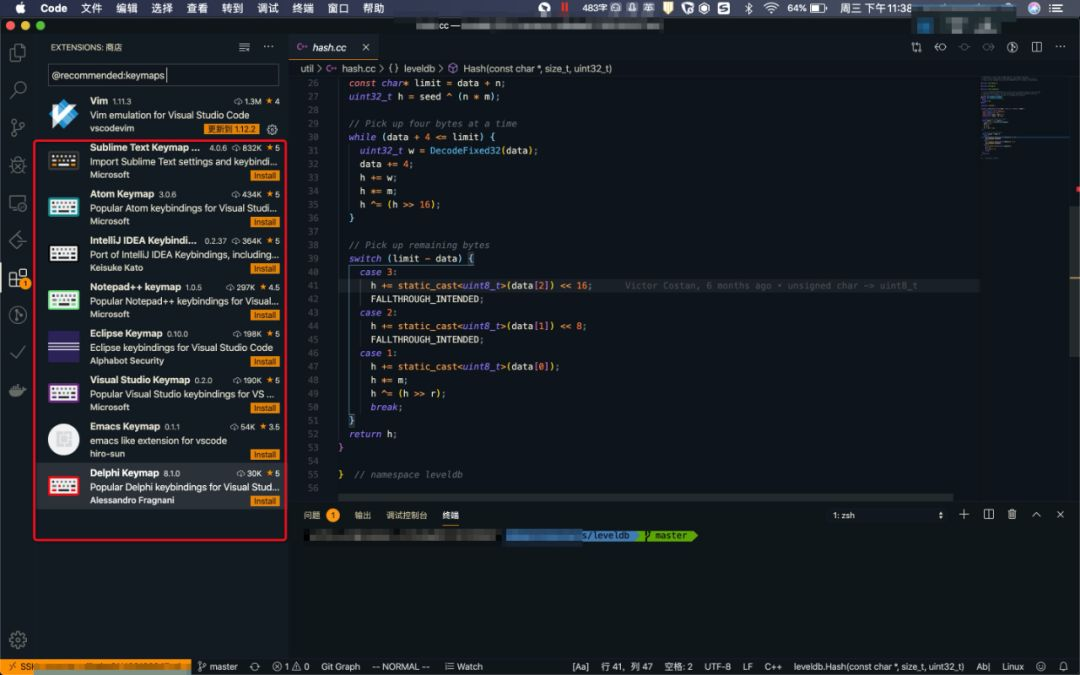
Task: Switch to the 输出 panel tab
Action: click(362, 515)
